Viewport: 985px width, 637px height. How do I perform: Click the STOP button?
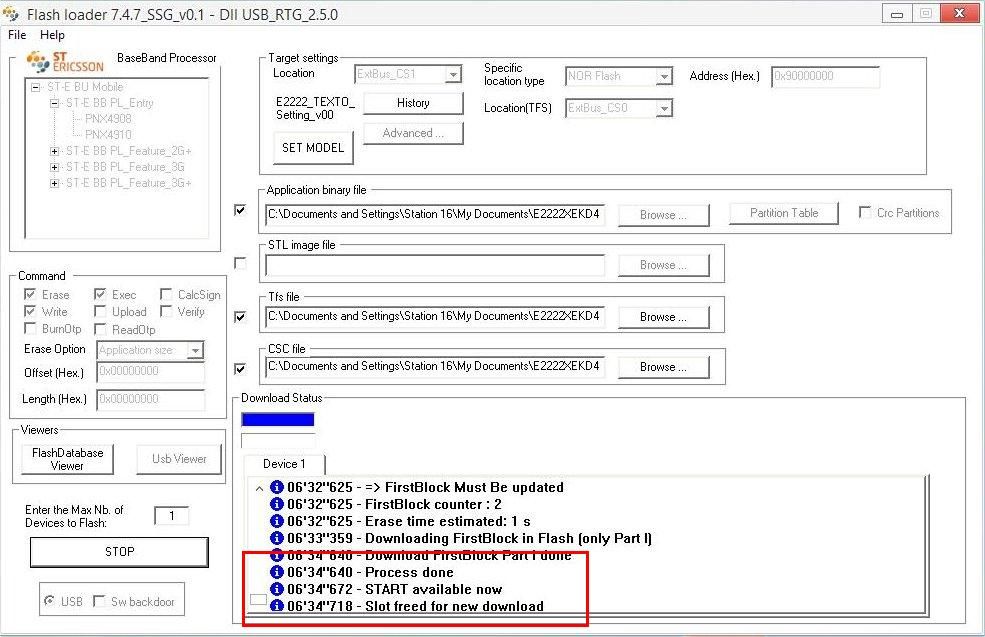point(119,552)
